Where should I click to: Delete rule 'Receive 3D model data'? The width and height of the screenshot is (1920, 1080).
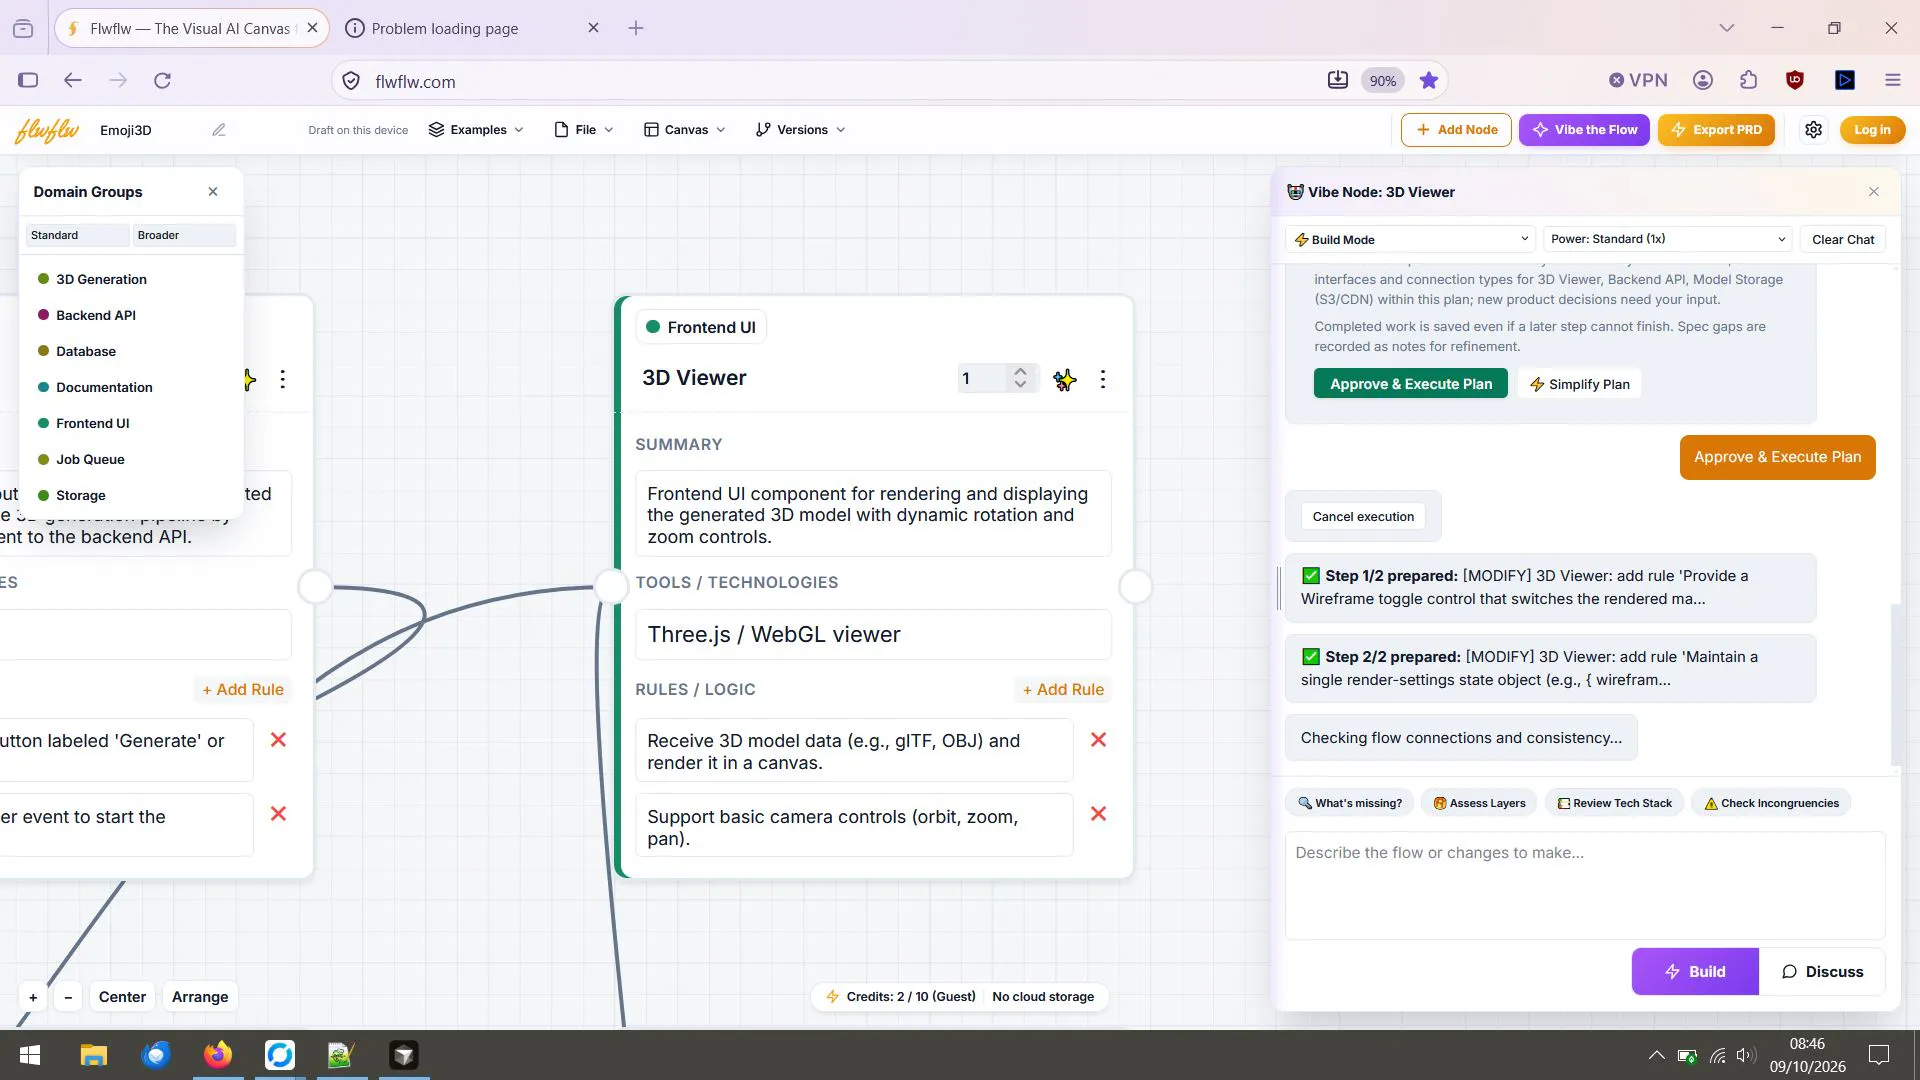(1098, 740)
